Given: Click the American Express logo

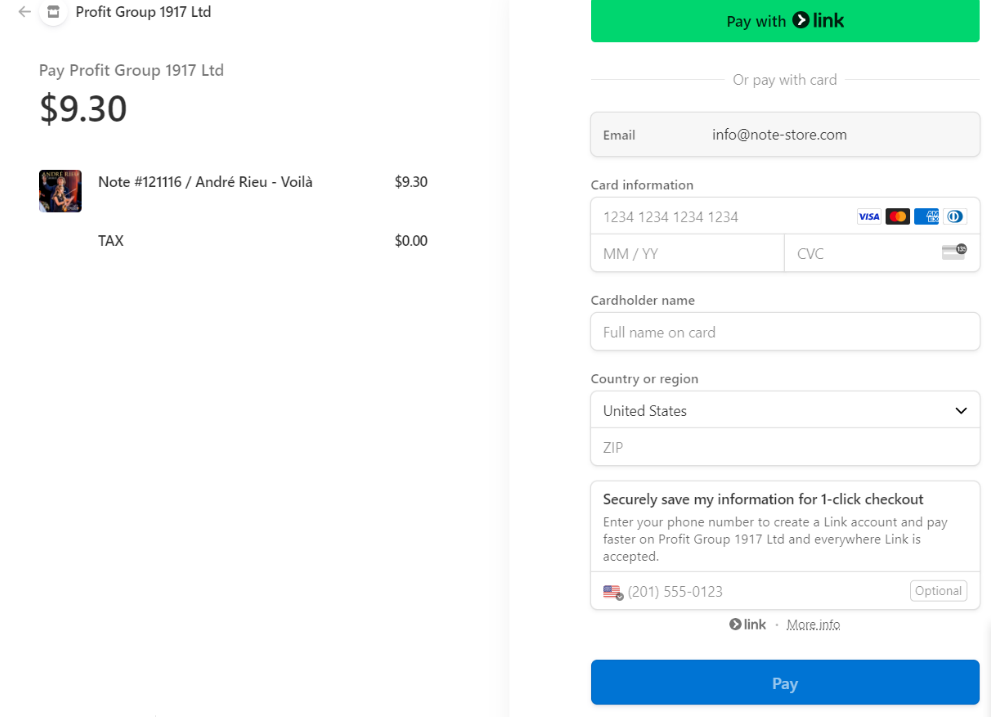Looking at the screenshot, I should tap(926, 217).
